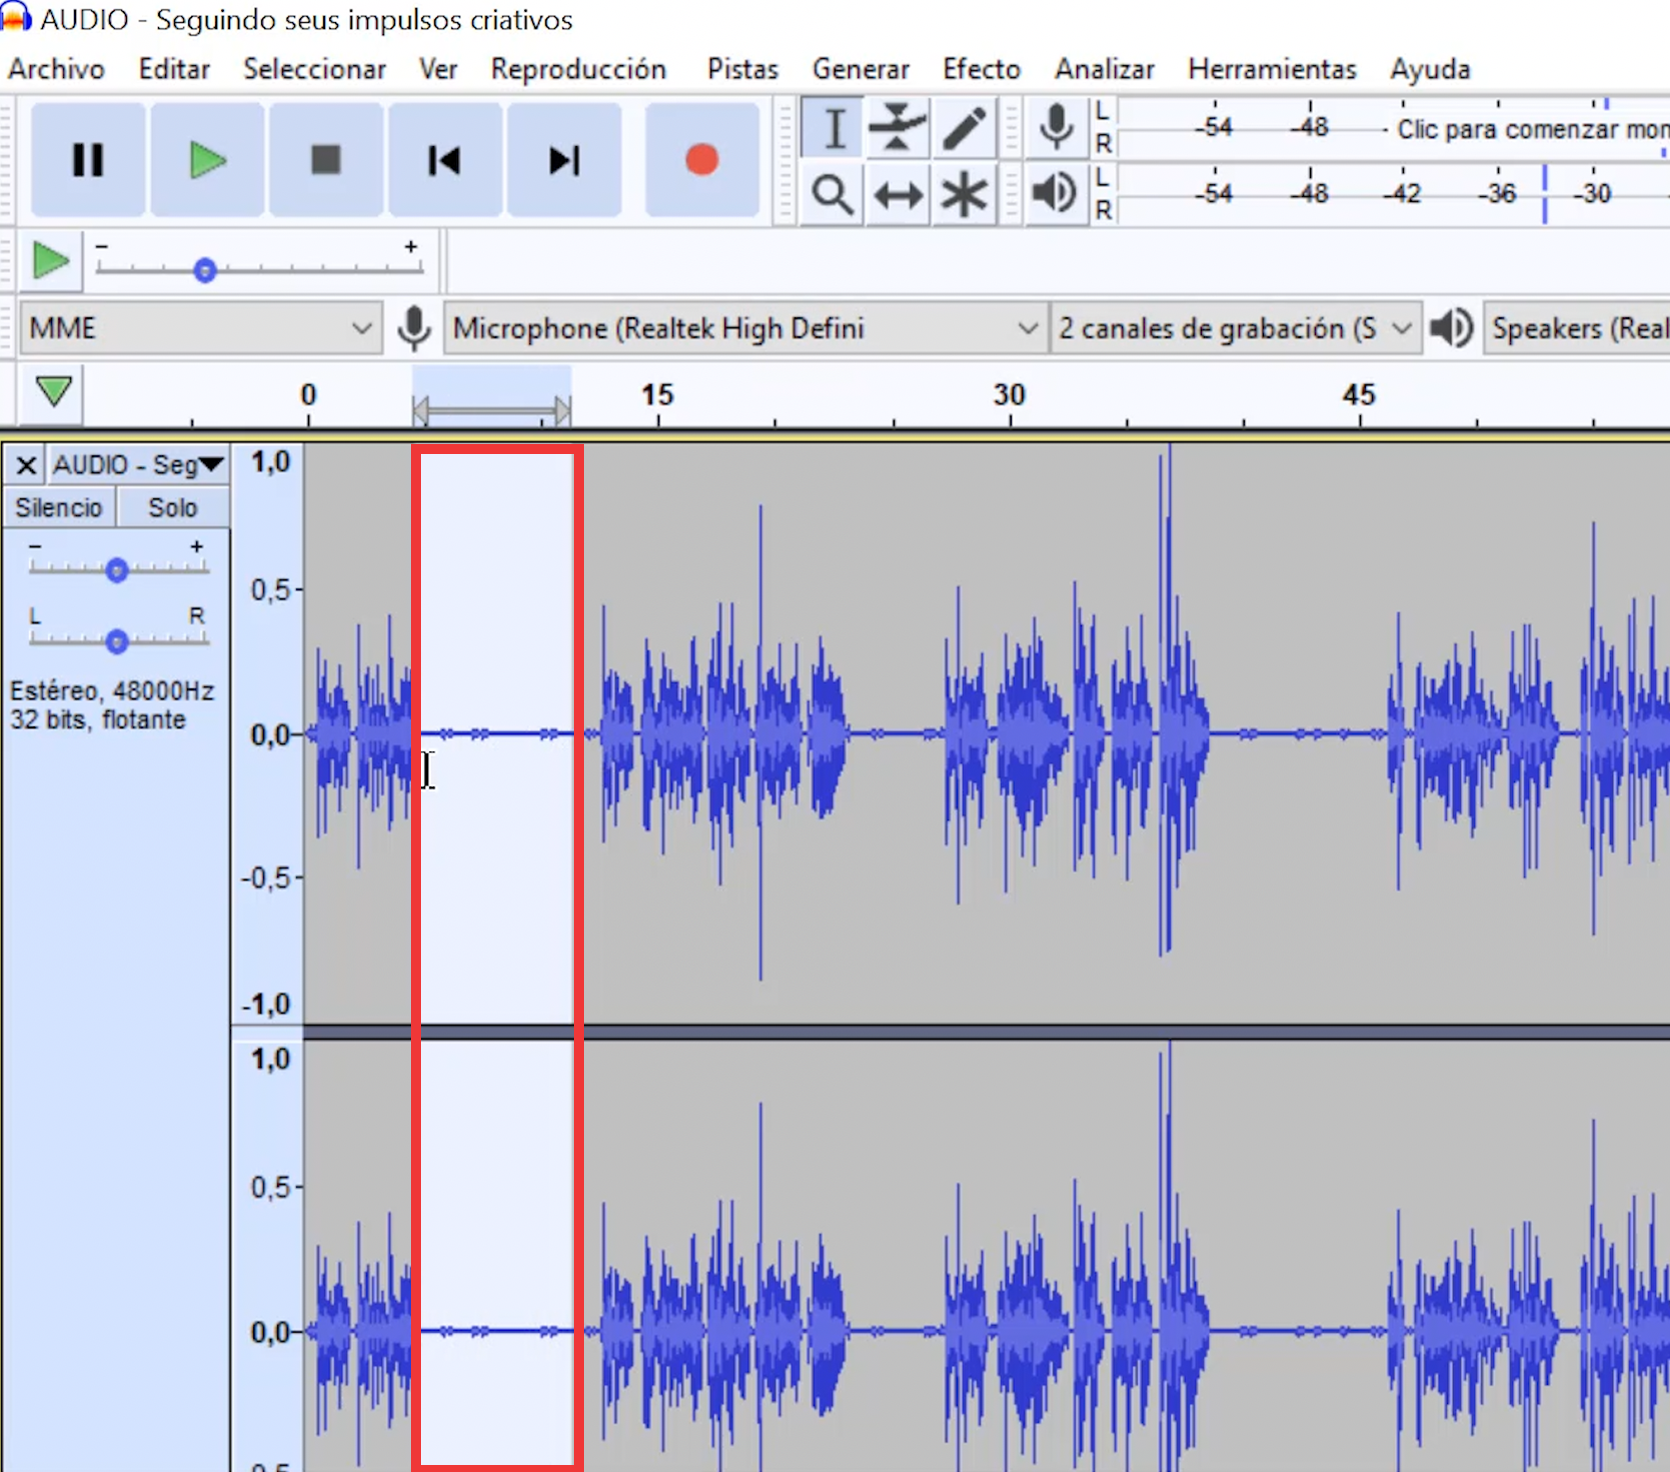Click the playback meter speaker icon
1670x1472 pixels.
pos(1053,195)
